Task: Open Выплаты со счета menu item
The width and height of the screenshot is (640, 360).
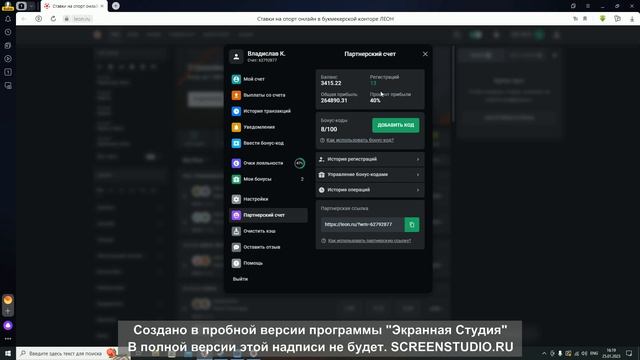Action: click(x=269, y=95)
